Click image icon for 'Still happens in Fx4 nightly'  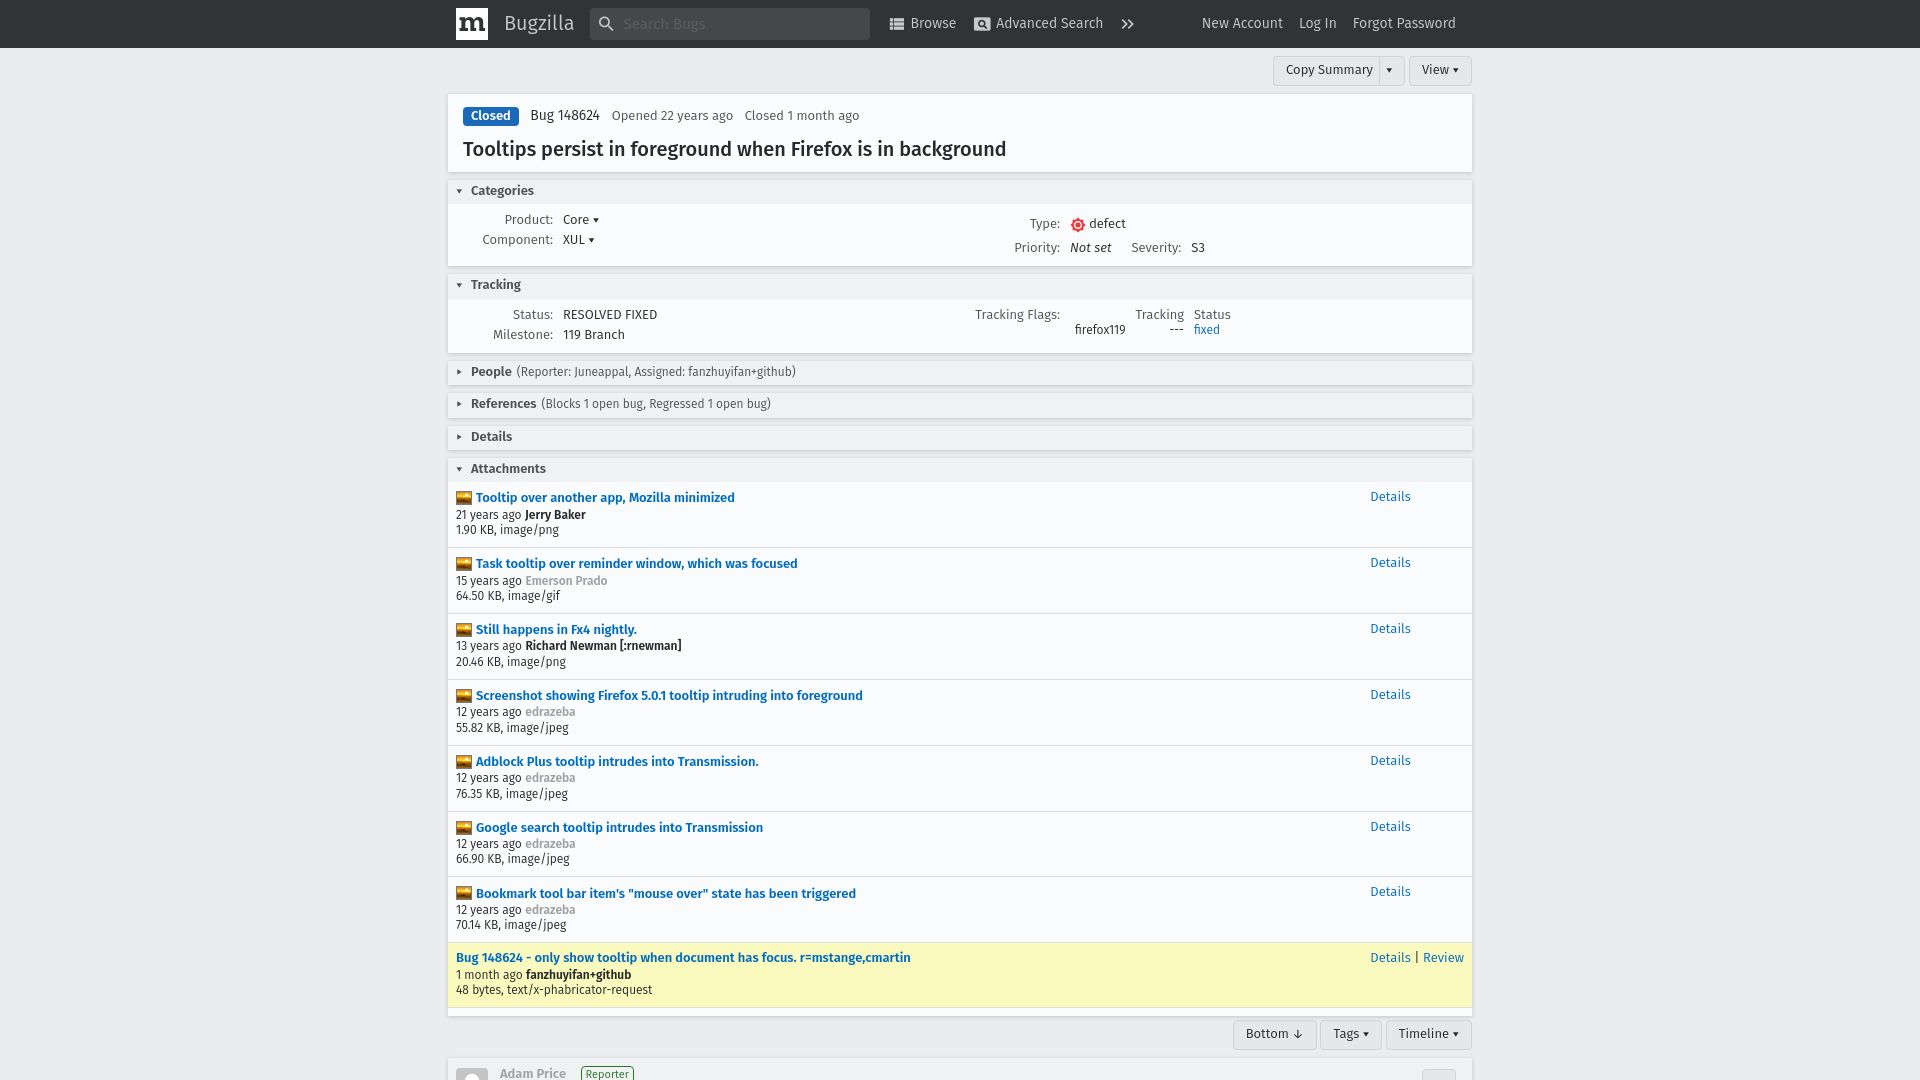tap(464, 630)
